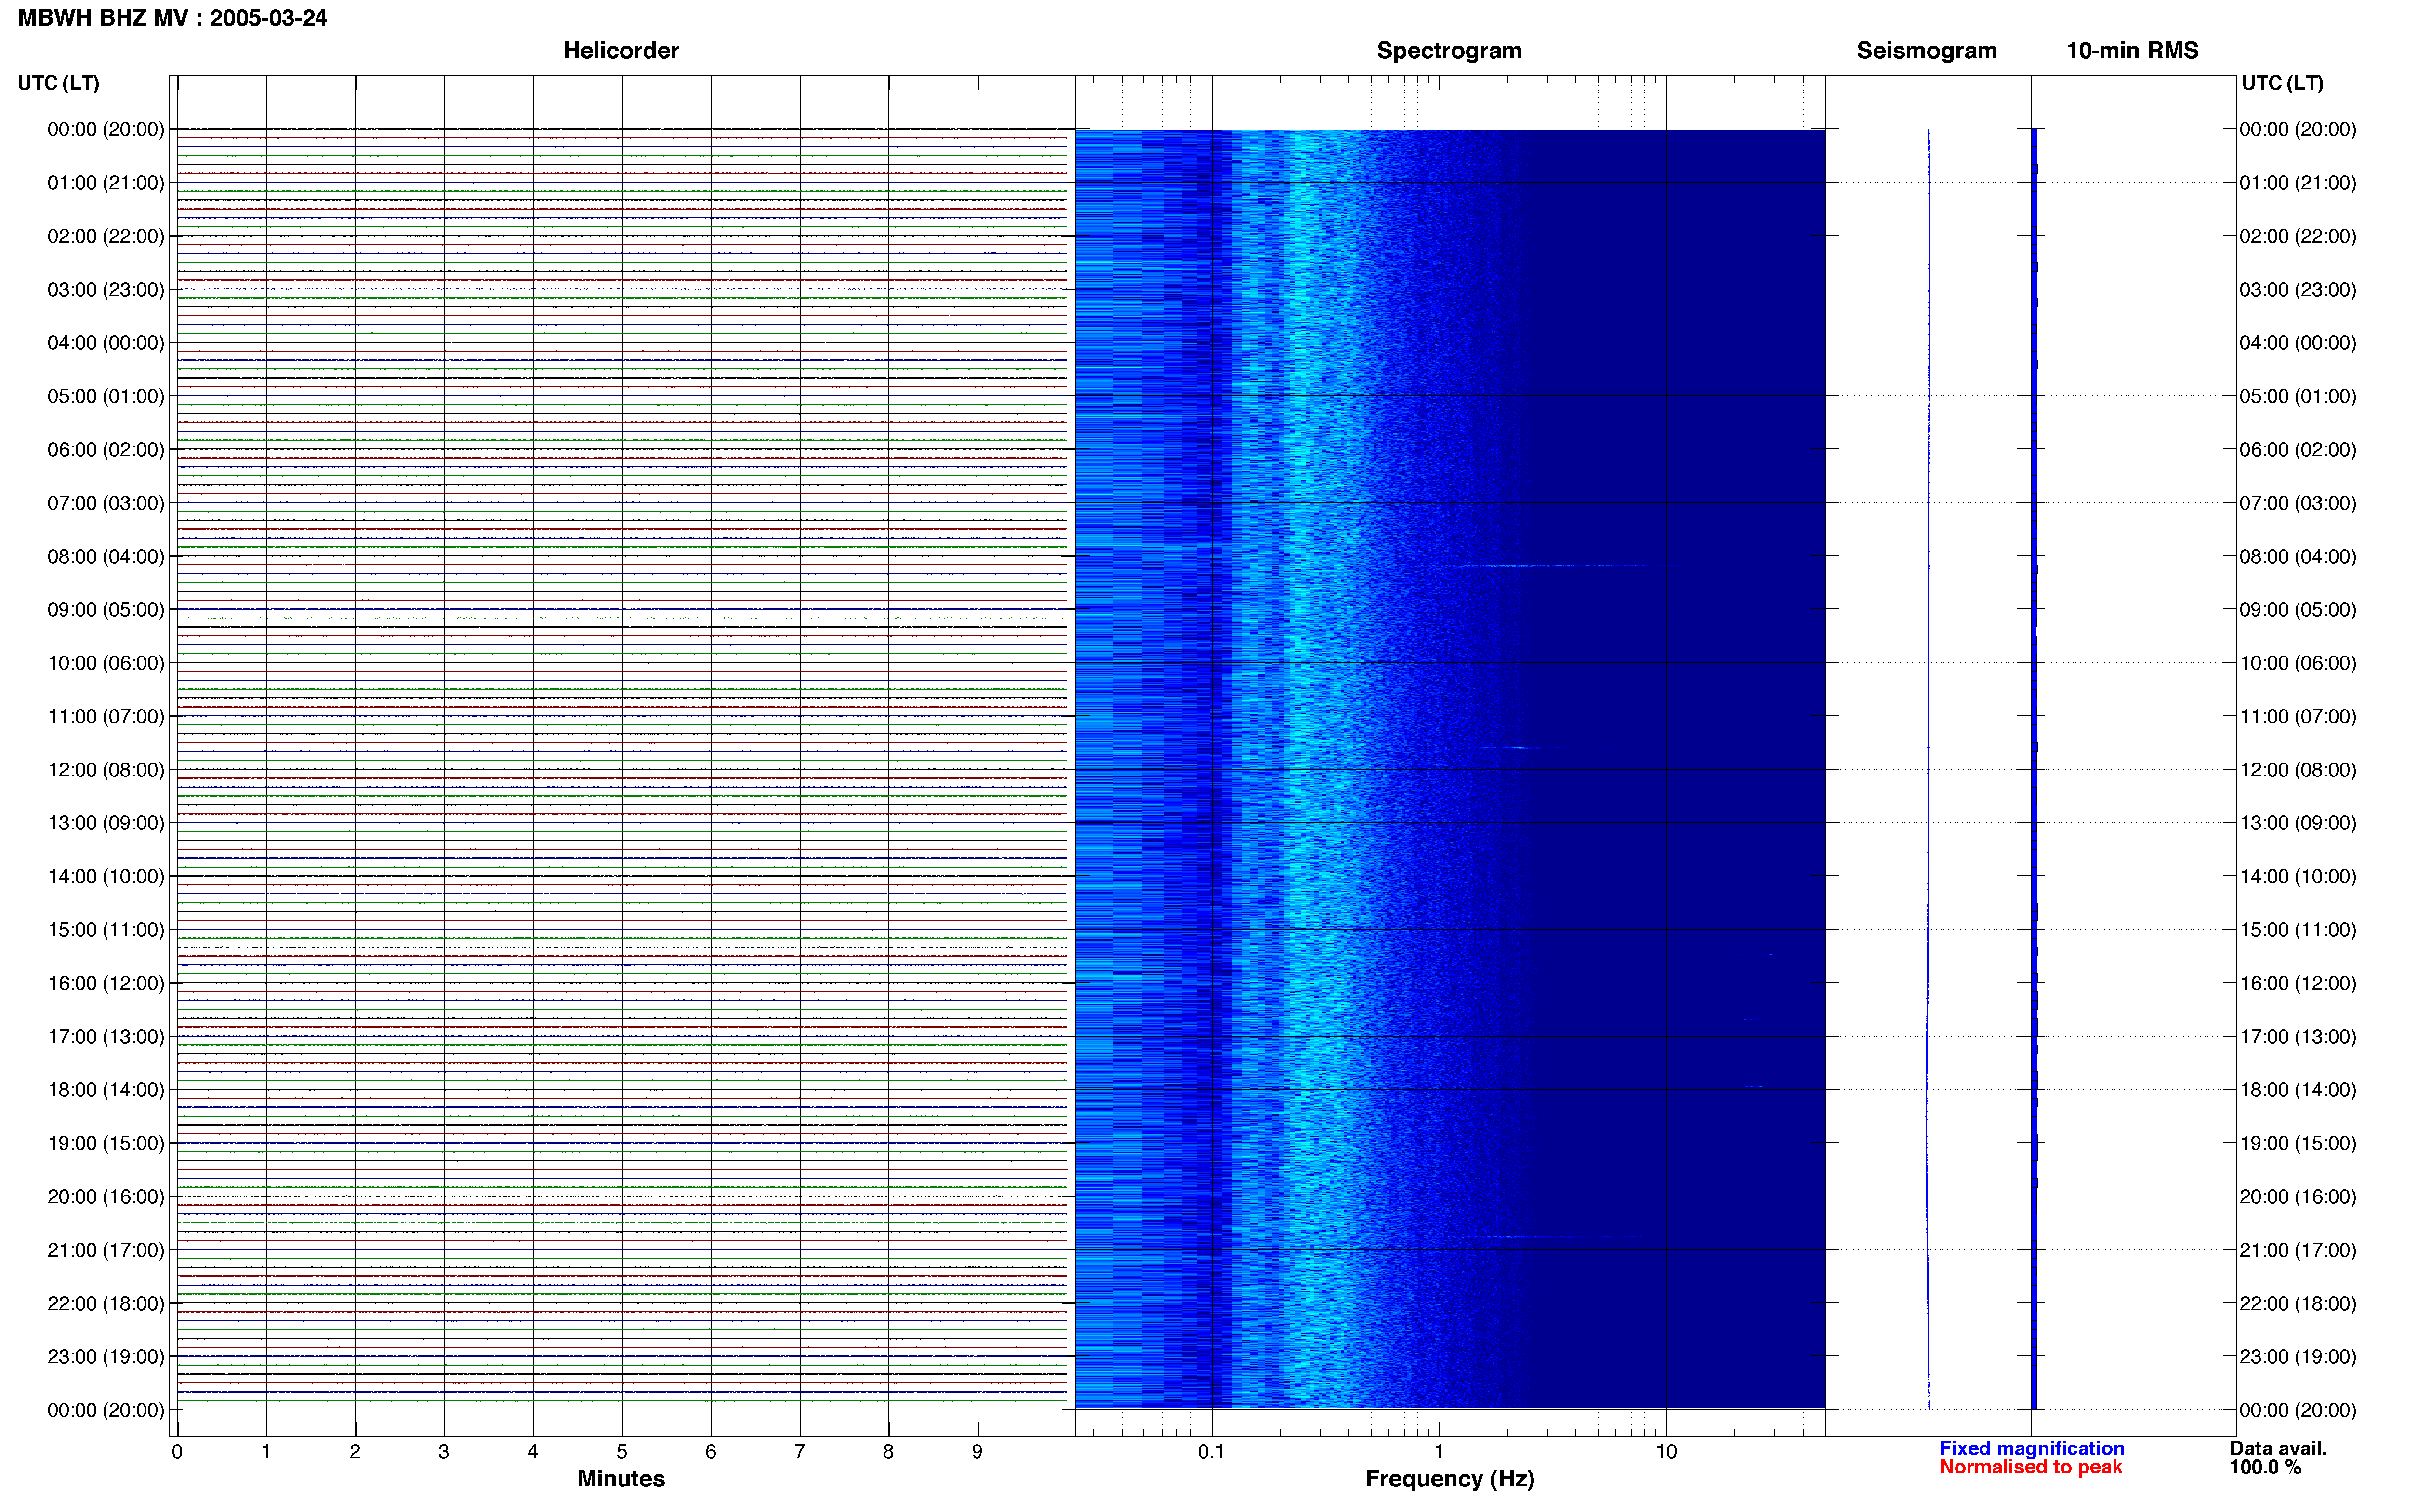Image resolution: width=2418 pixels, height=1512 pixels.
Task: Click the 100.0 % data availability value
Action: tap(2265, 1467)
